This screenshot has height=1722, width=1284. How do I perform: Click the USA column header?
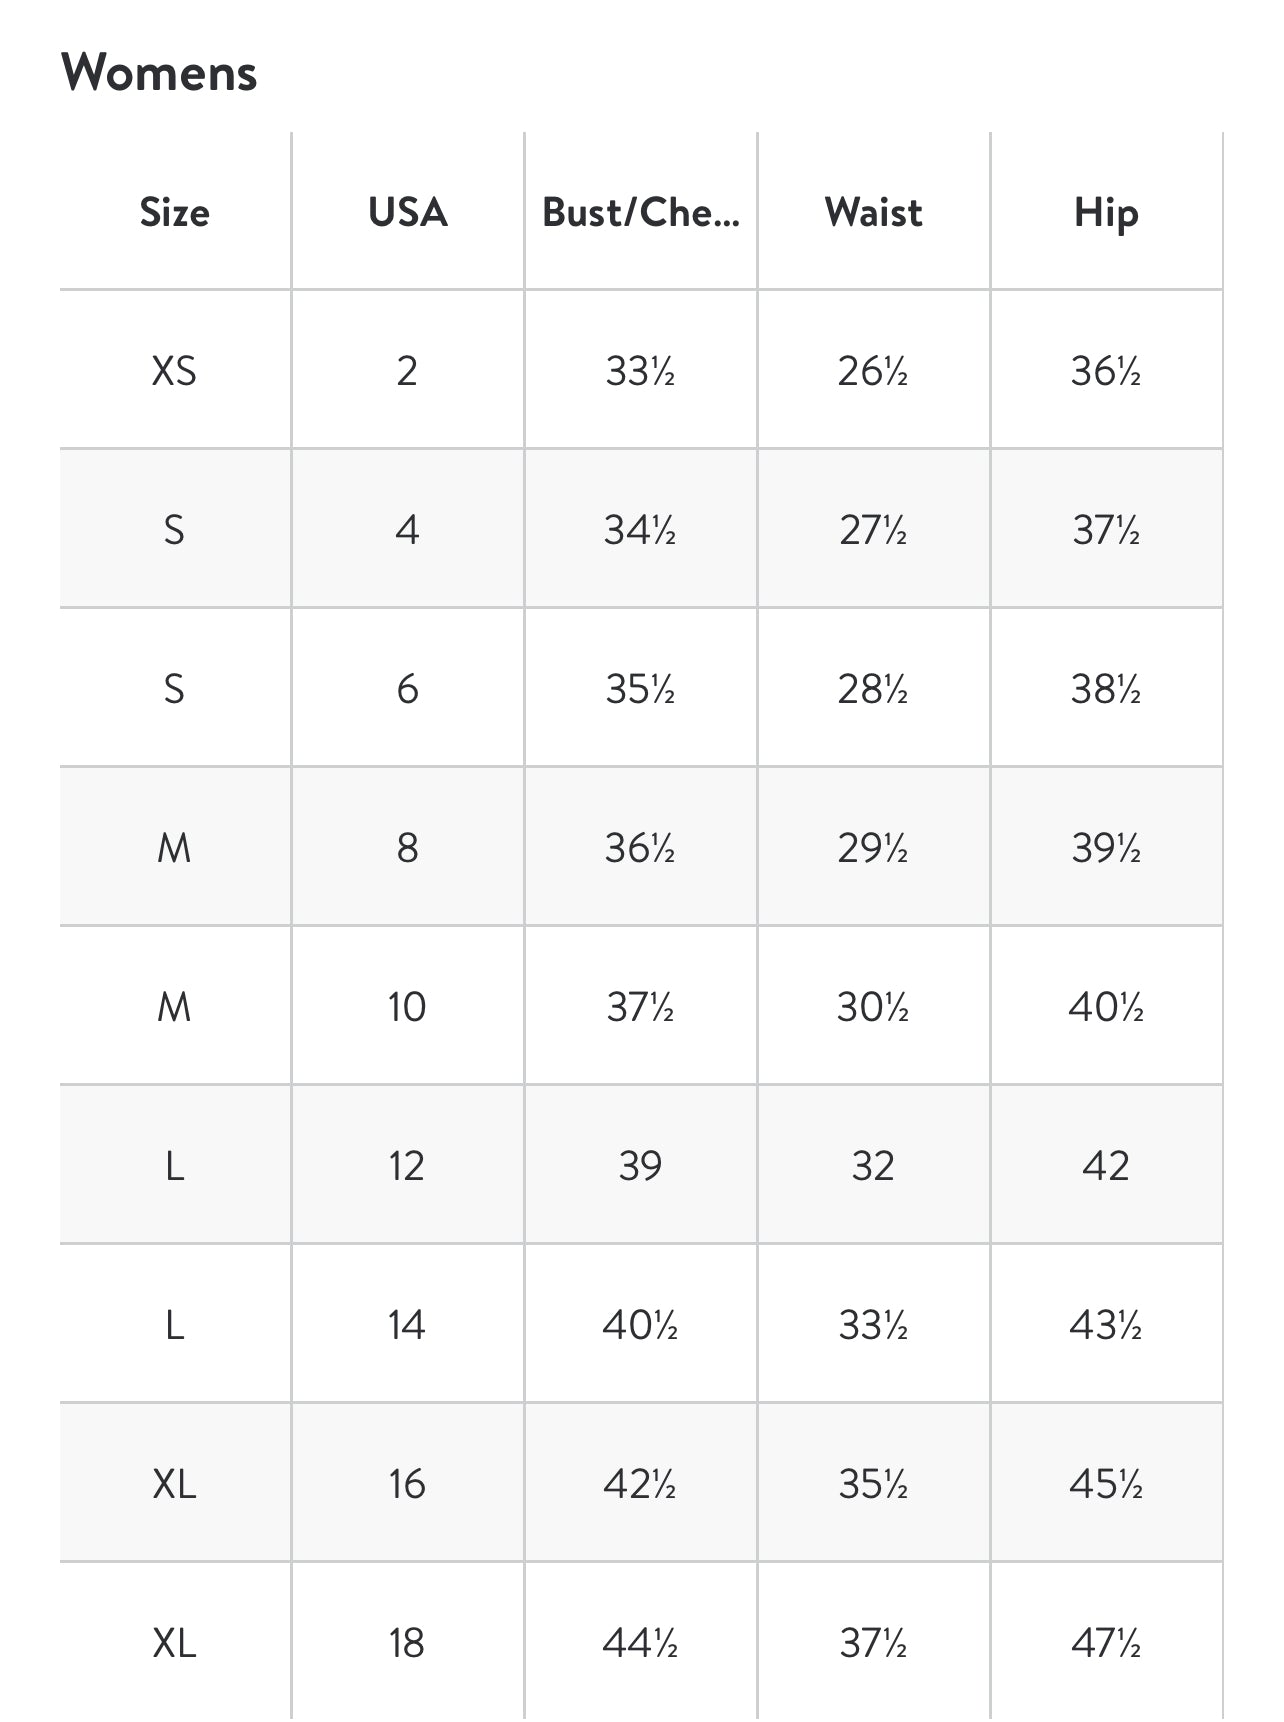[x=407, y=212]
